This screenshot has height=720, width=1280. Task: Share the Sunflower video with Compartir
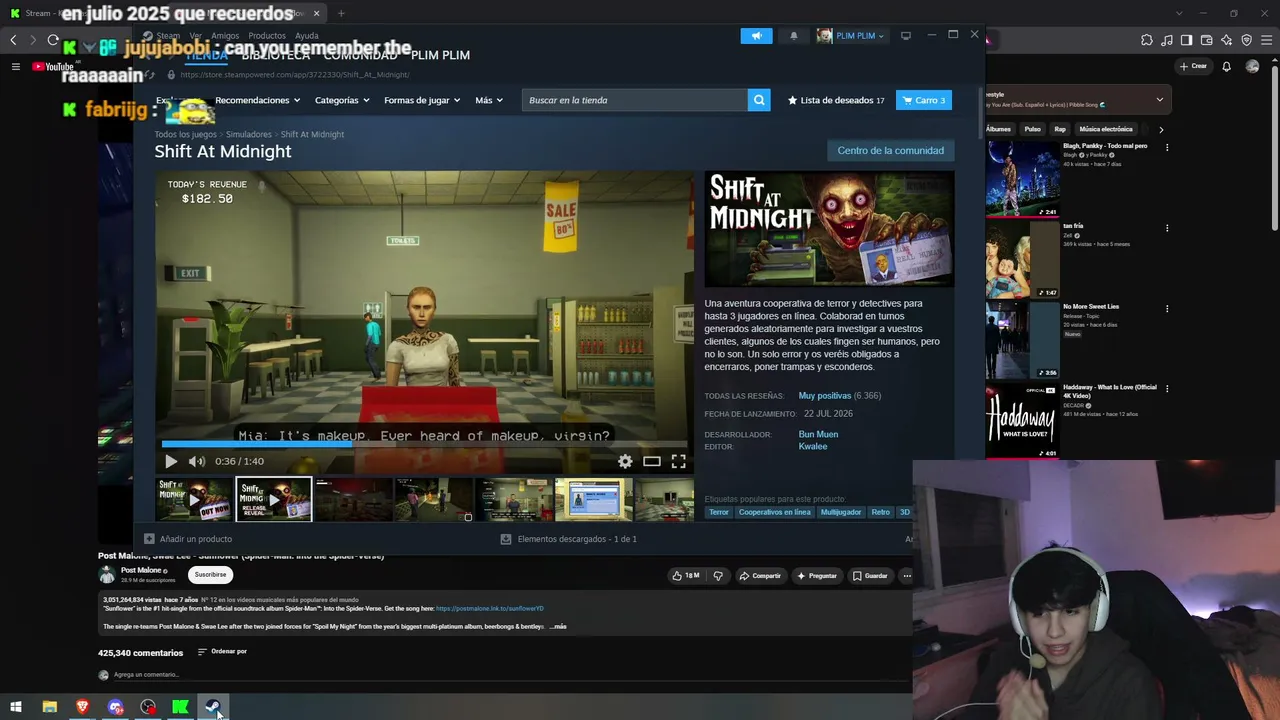(x=760, y=576)
